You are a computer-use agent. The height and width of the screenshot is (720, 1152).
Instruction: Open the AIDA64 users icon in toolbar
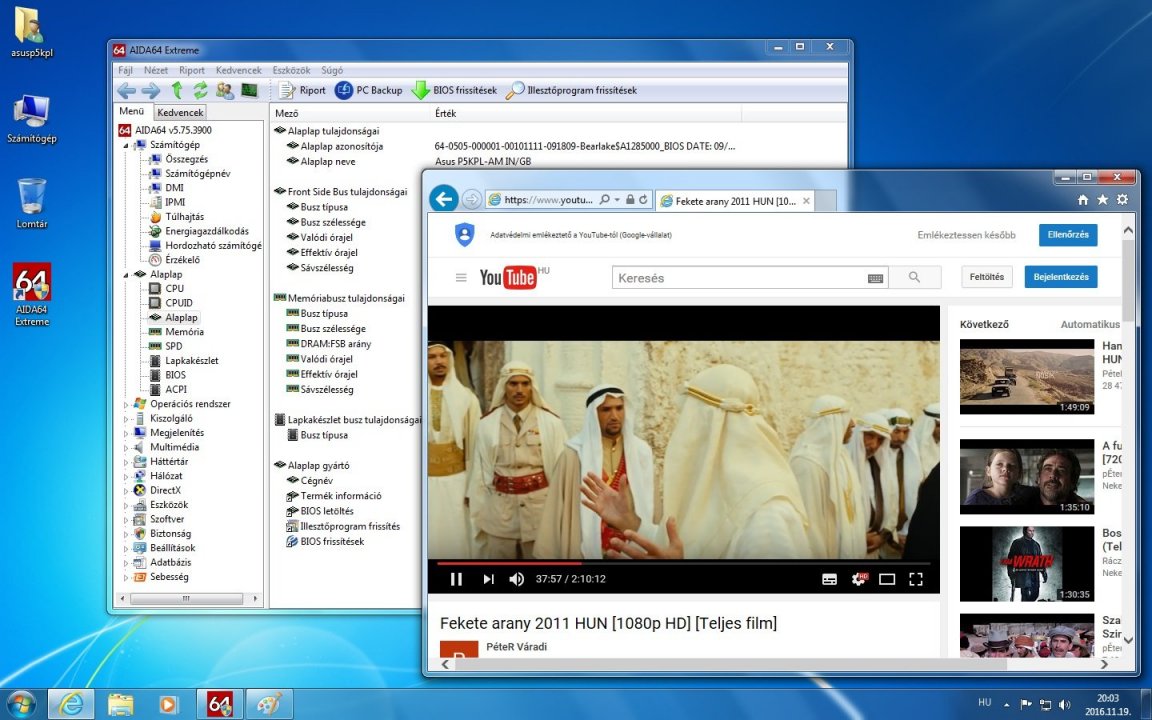coord(225,90)
